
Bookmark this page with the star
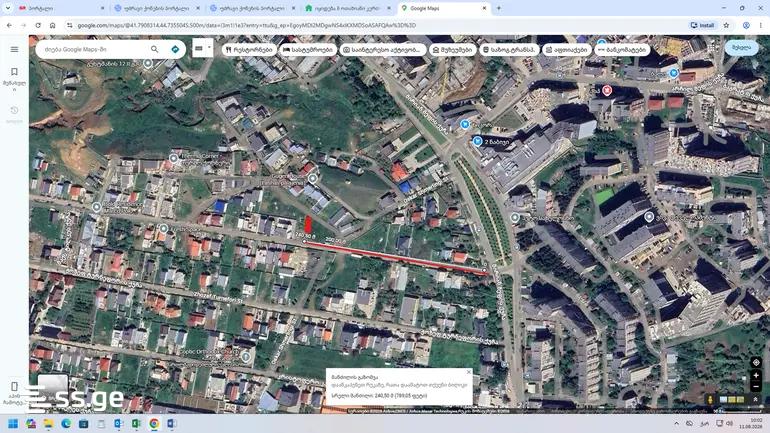point(726,25)
